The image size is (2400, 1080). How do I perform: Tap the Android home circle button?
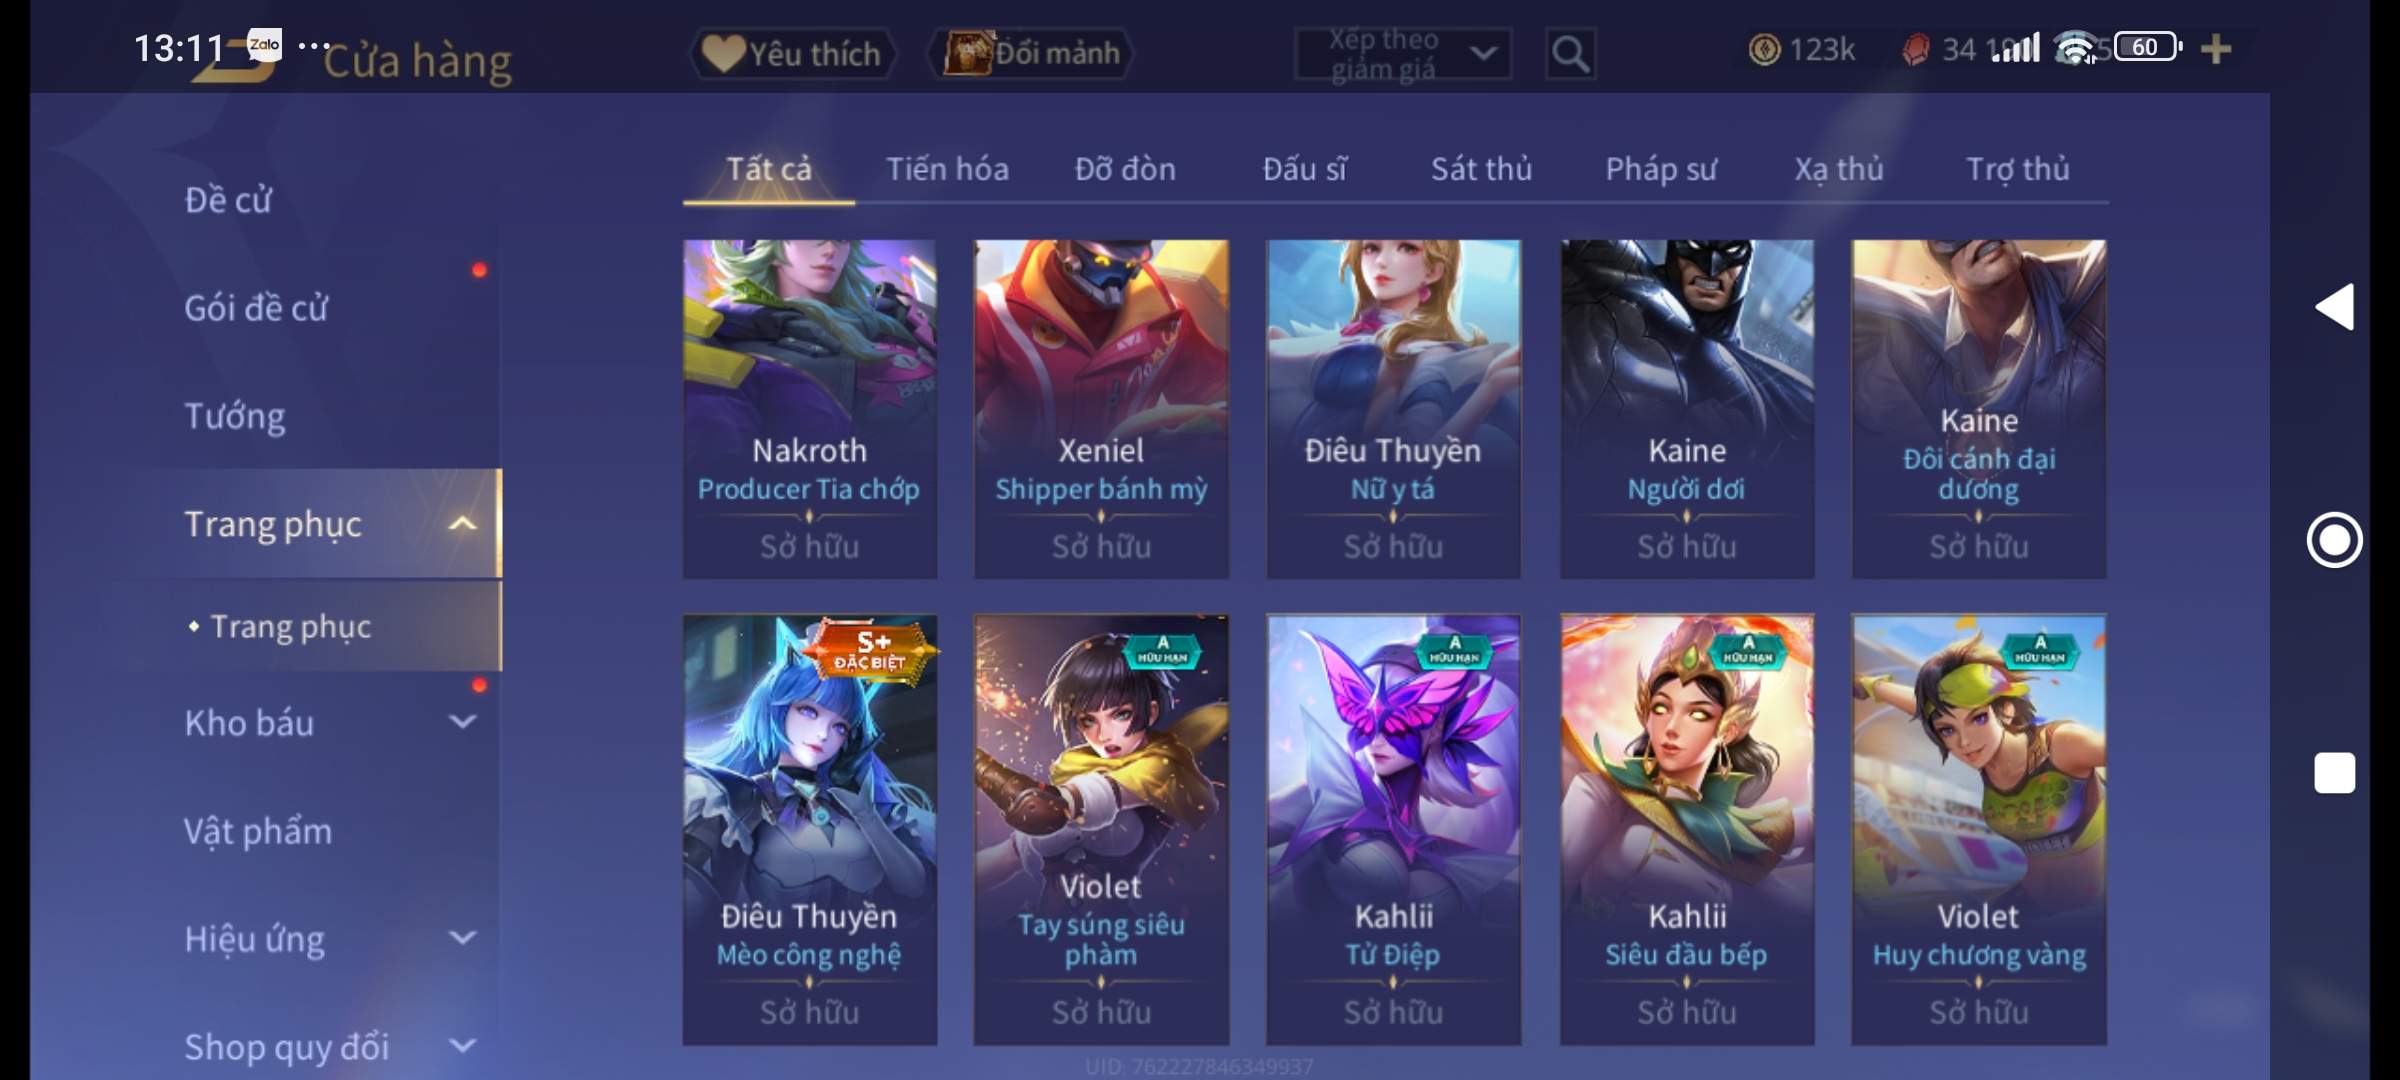[2334, 540]
